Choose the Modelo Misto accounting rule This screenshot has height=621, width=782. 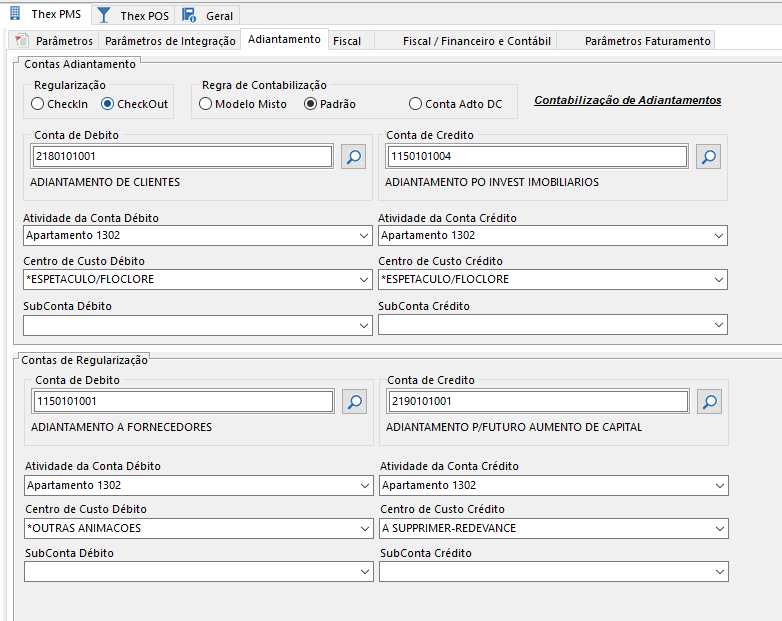[206, 104]
